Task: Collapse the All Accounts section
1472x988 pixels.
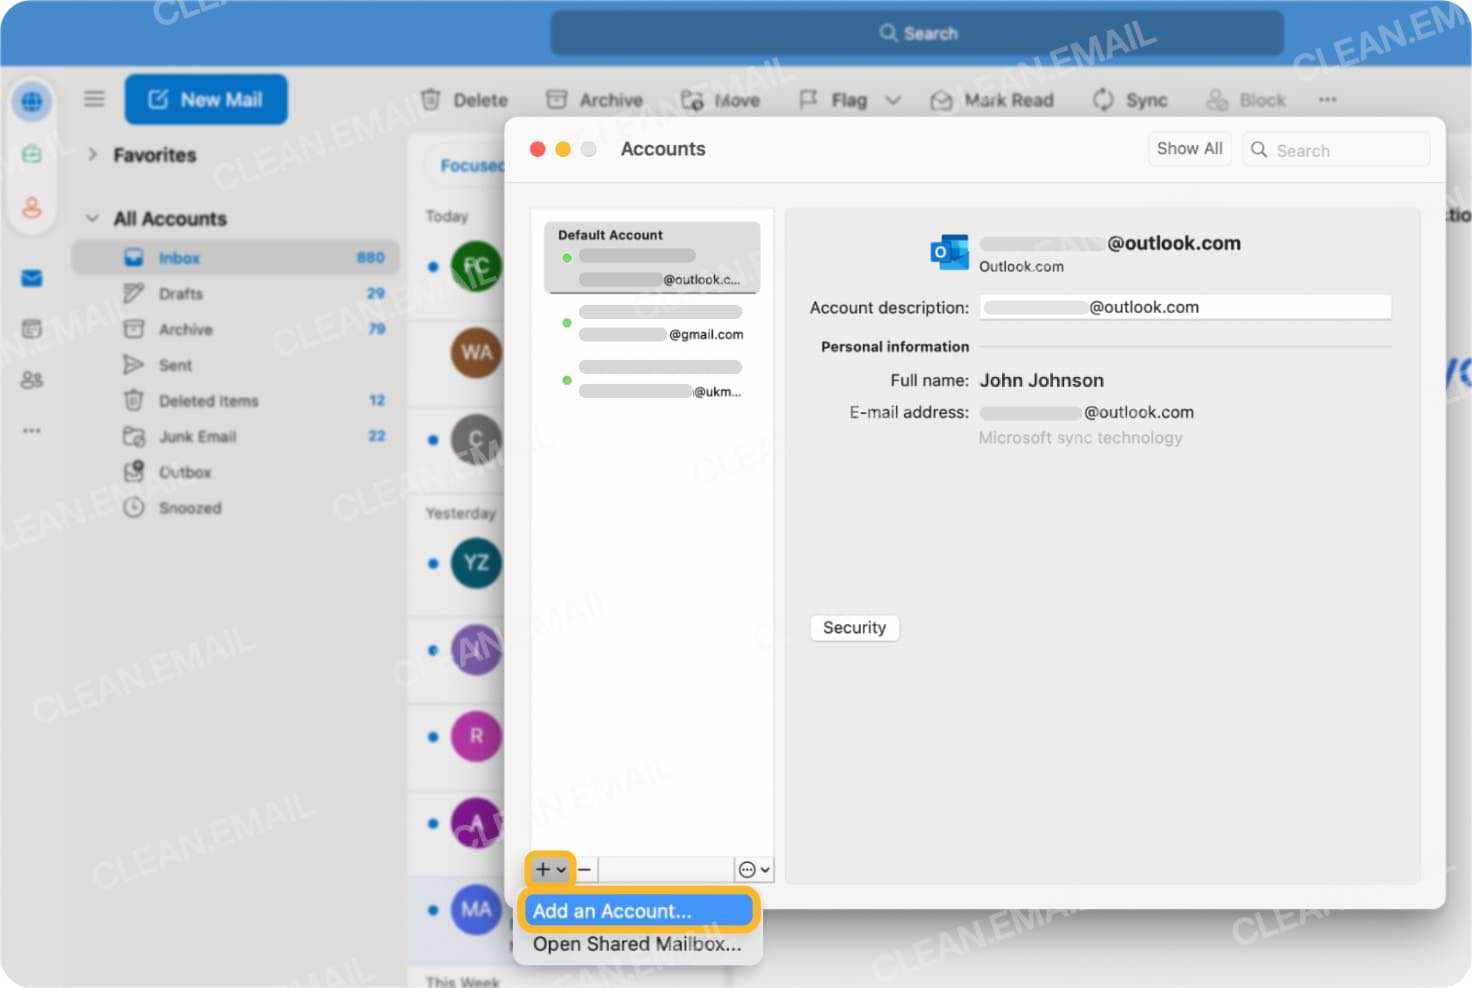Action: pos(92,218)
